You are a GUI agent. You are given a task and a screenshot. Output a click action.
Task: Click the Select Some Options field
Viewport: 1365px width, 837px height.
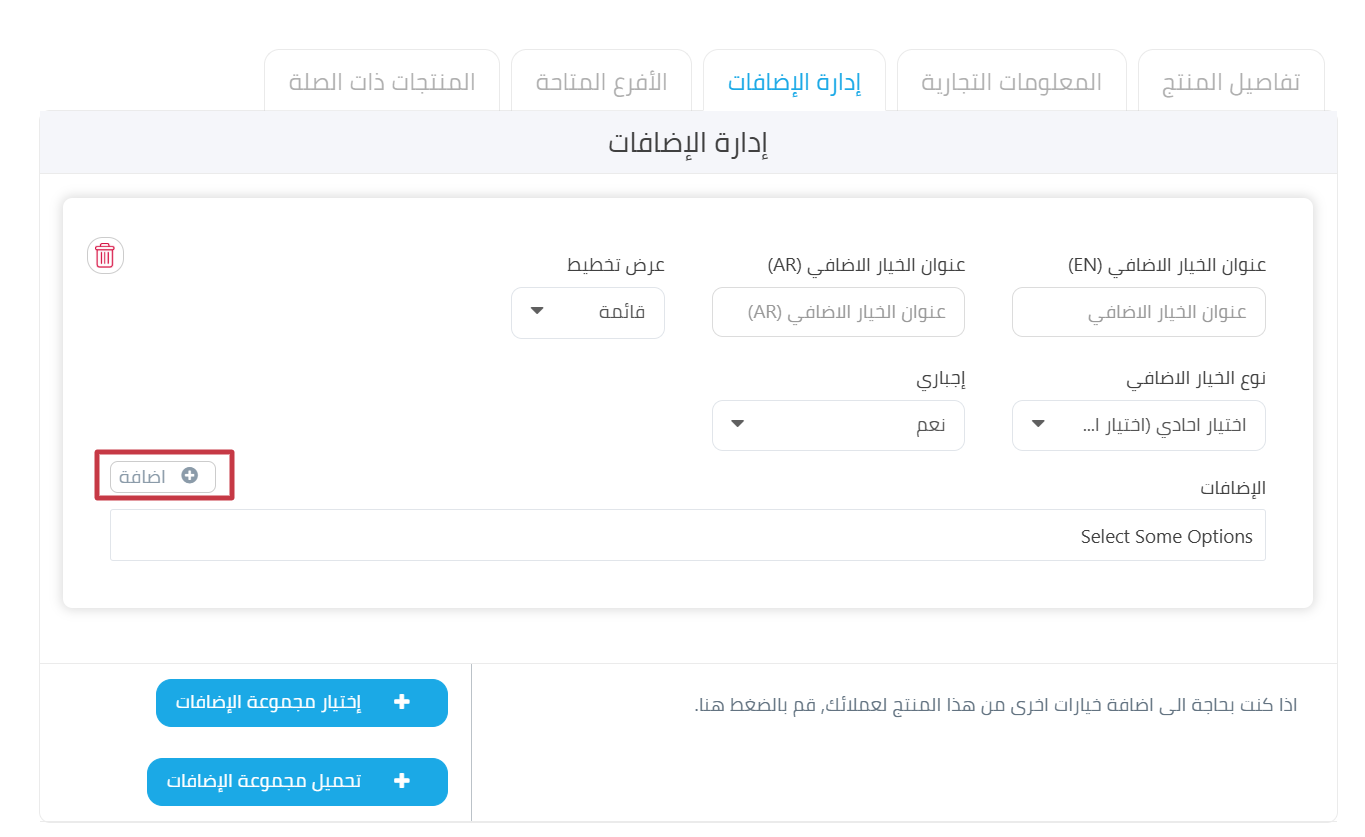688,536
